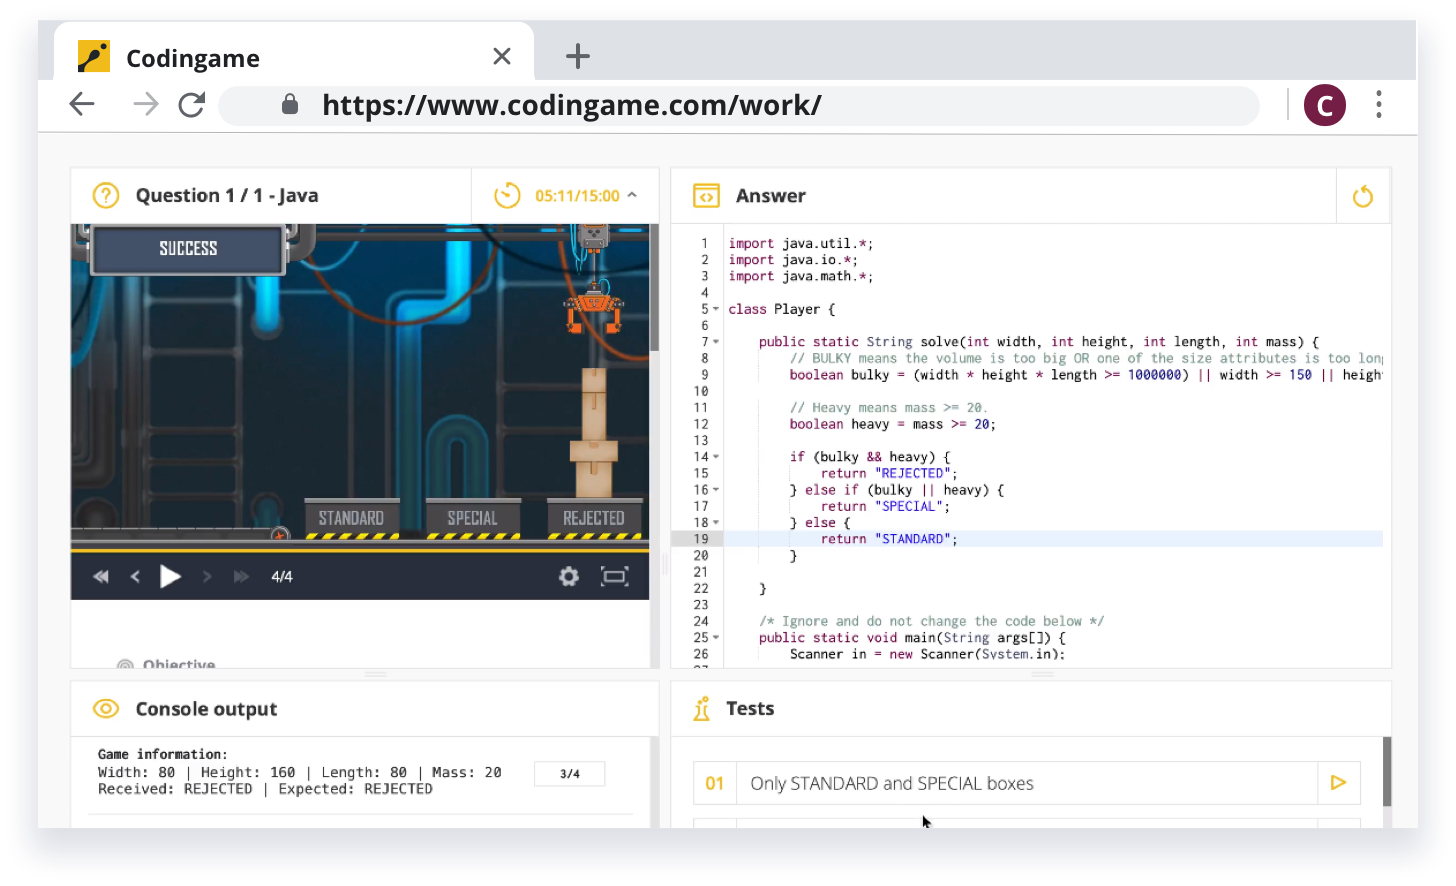The height and width of the screenshot is (886, 1456).
Task: Rewind replay to the first frame
Action: [100, 576]
